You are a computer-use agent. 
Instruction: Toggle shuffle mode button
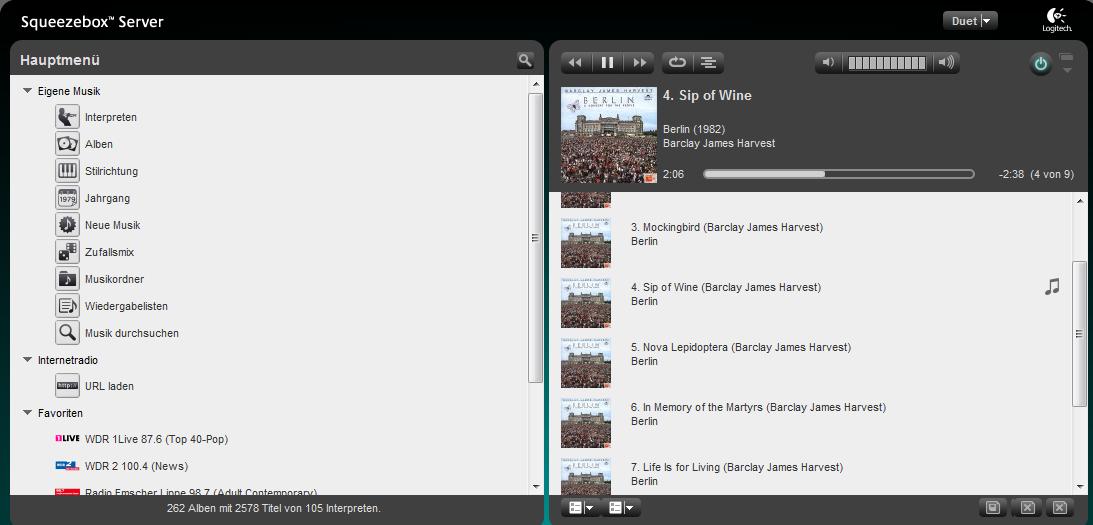click(708, 62)
